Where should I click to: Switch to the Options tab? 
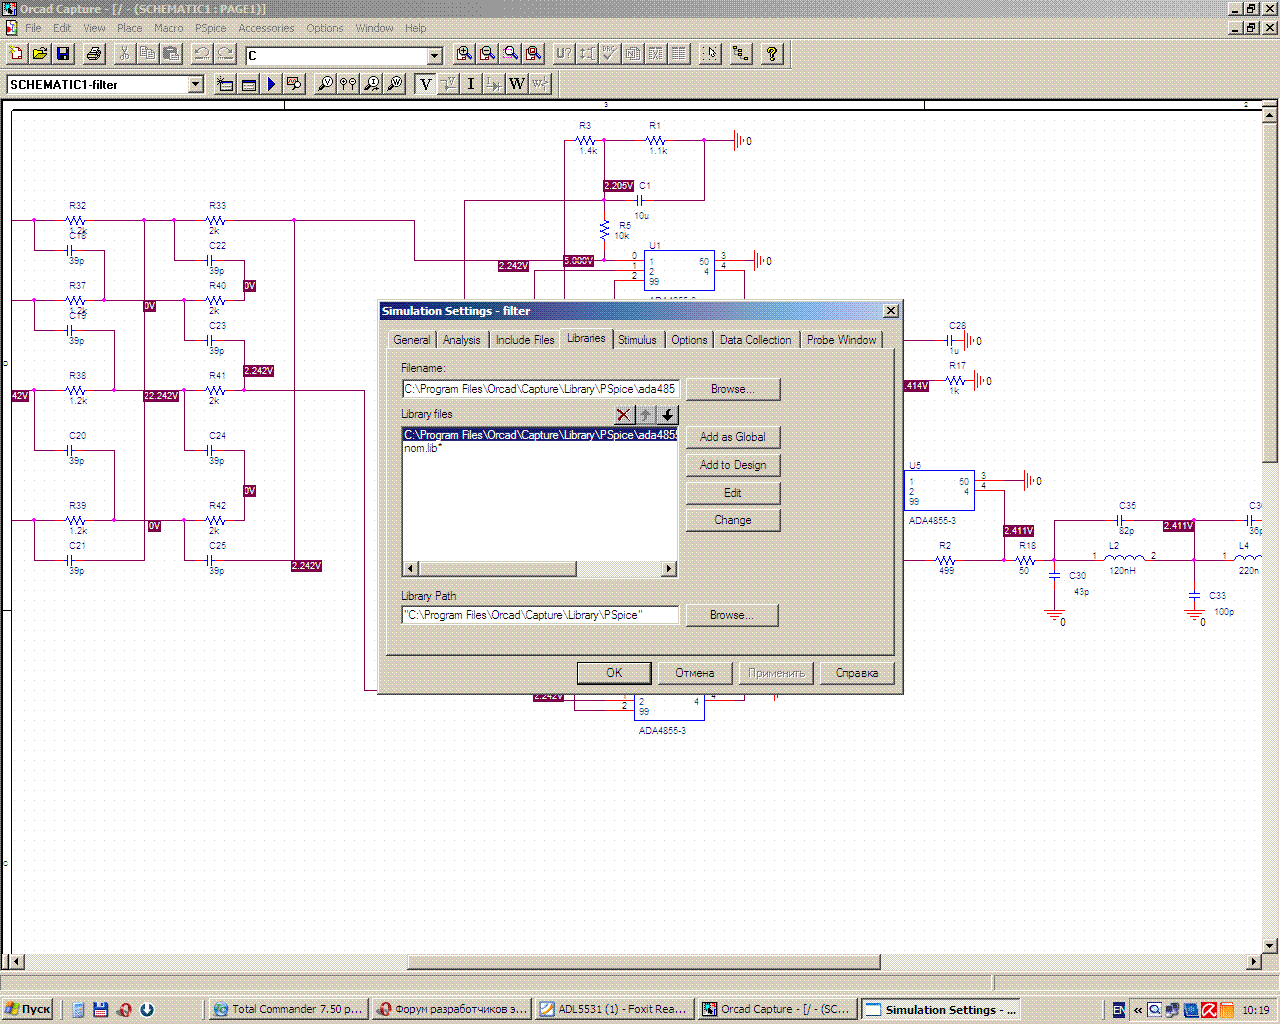click(x=689, y=340)
